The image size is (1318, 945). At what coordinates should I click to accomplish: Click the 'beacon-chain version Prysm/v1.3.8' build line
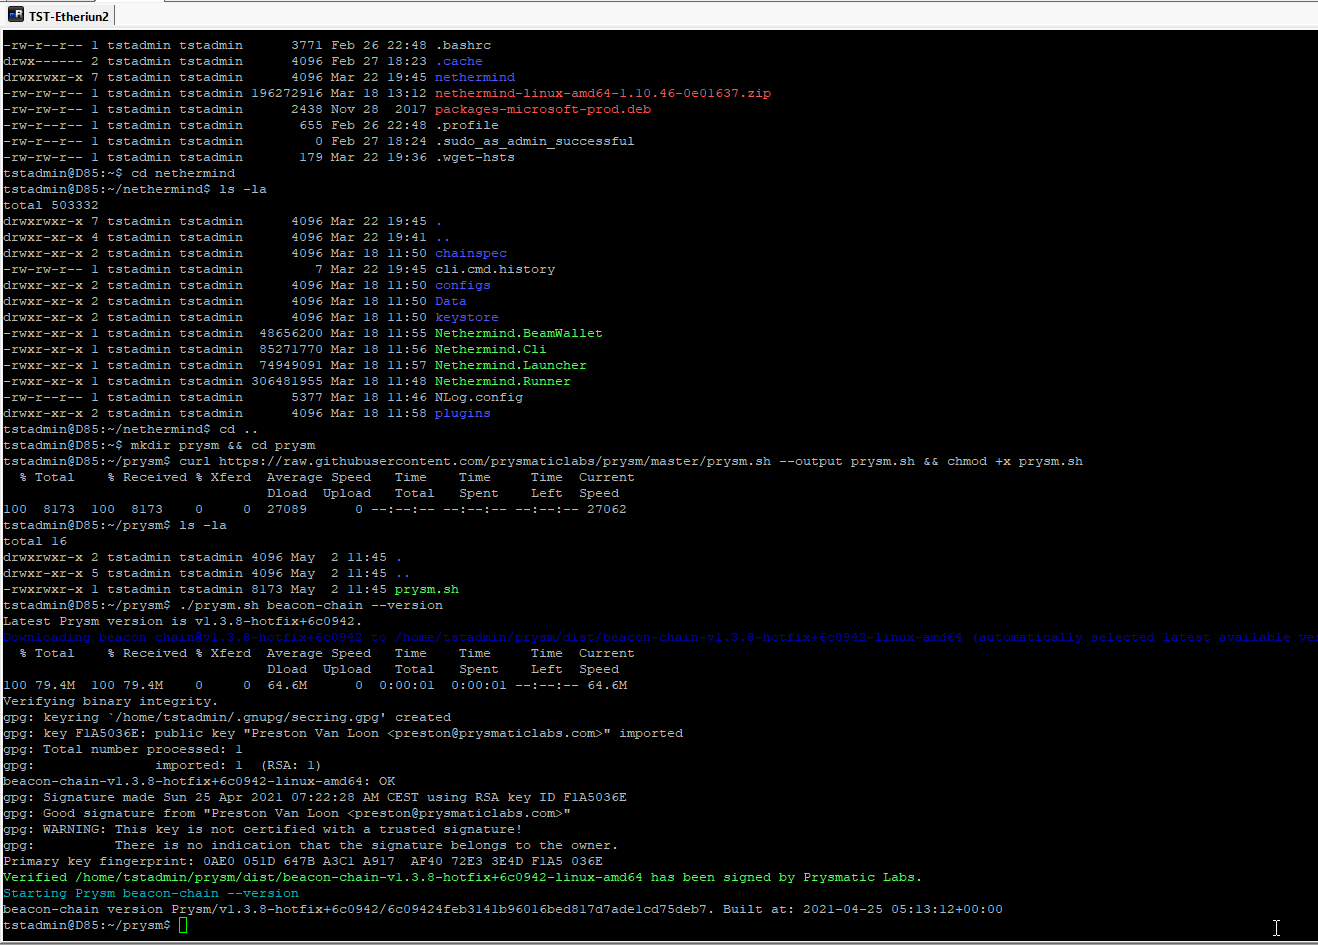[x=503, y=909]
